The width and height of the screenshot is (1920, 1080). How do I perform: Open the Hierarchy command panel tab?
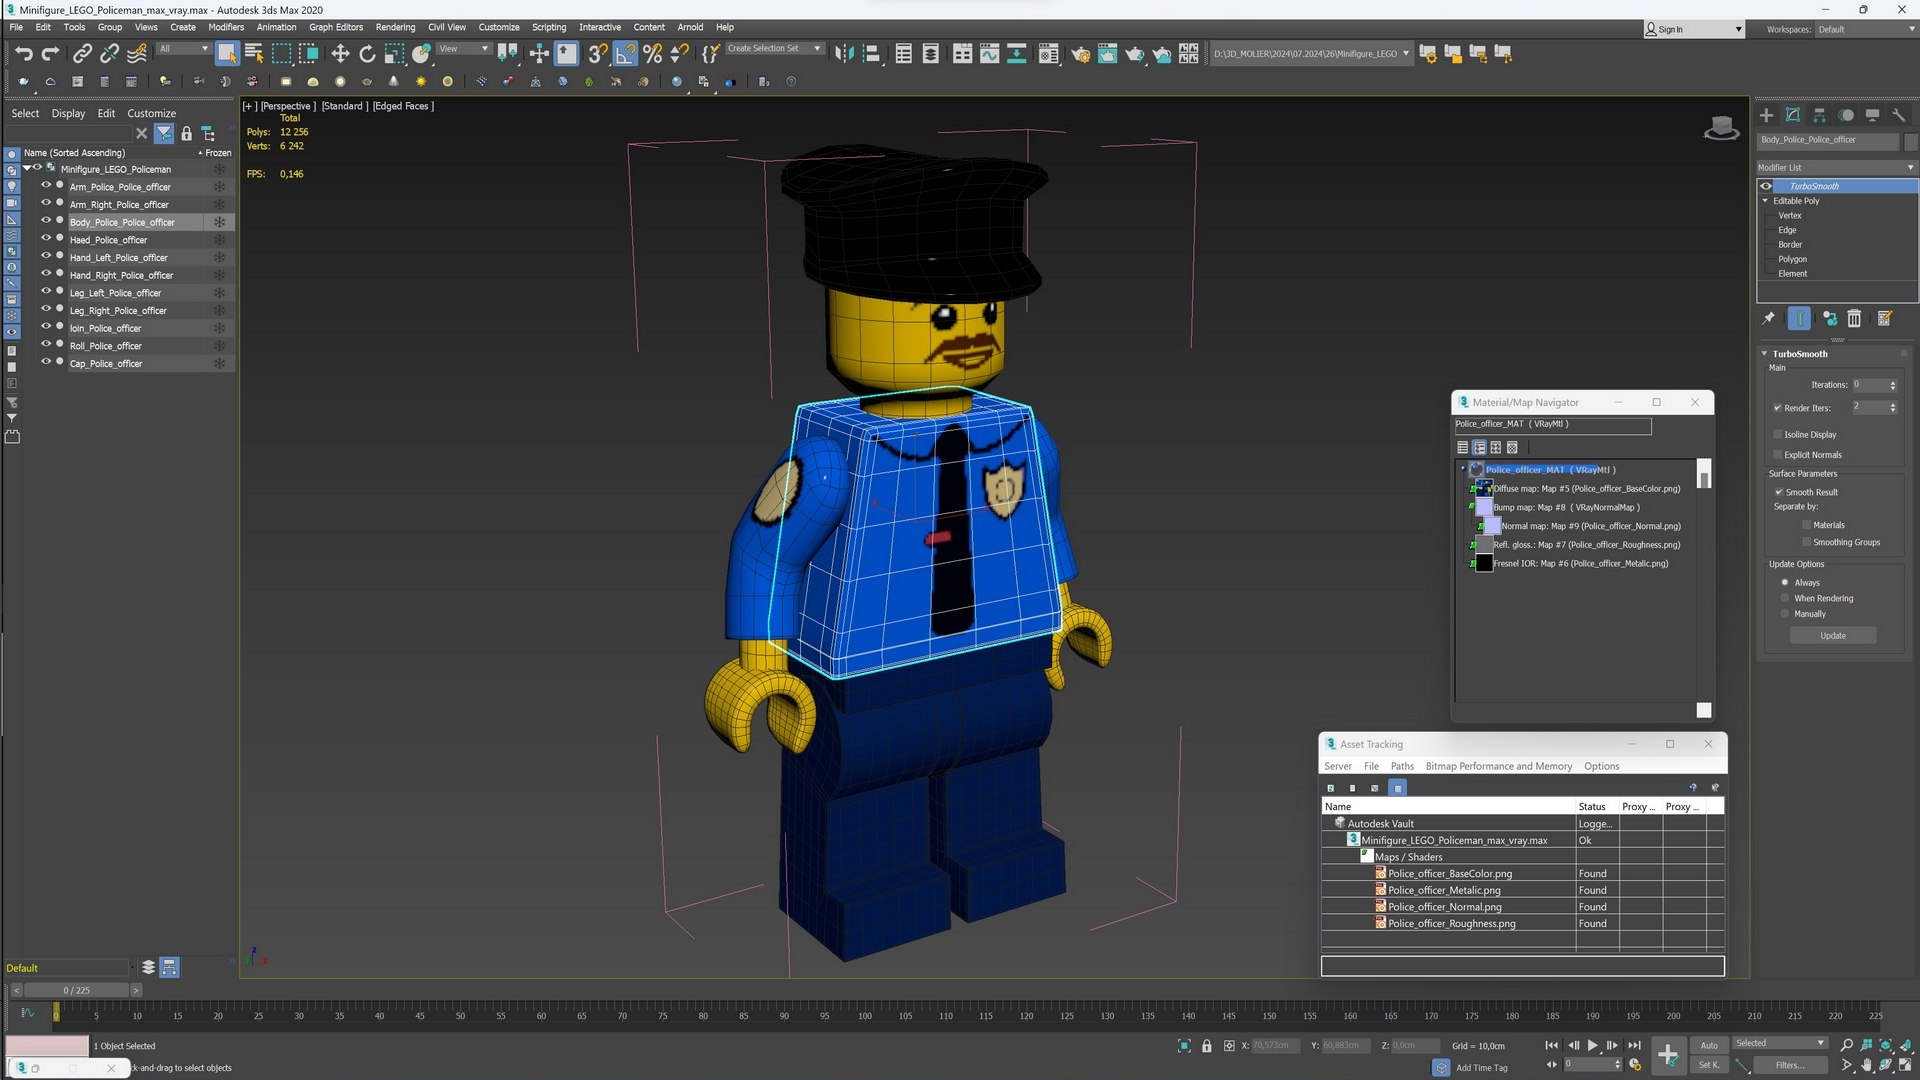[x=1819, y=115]
